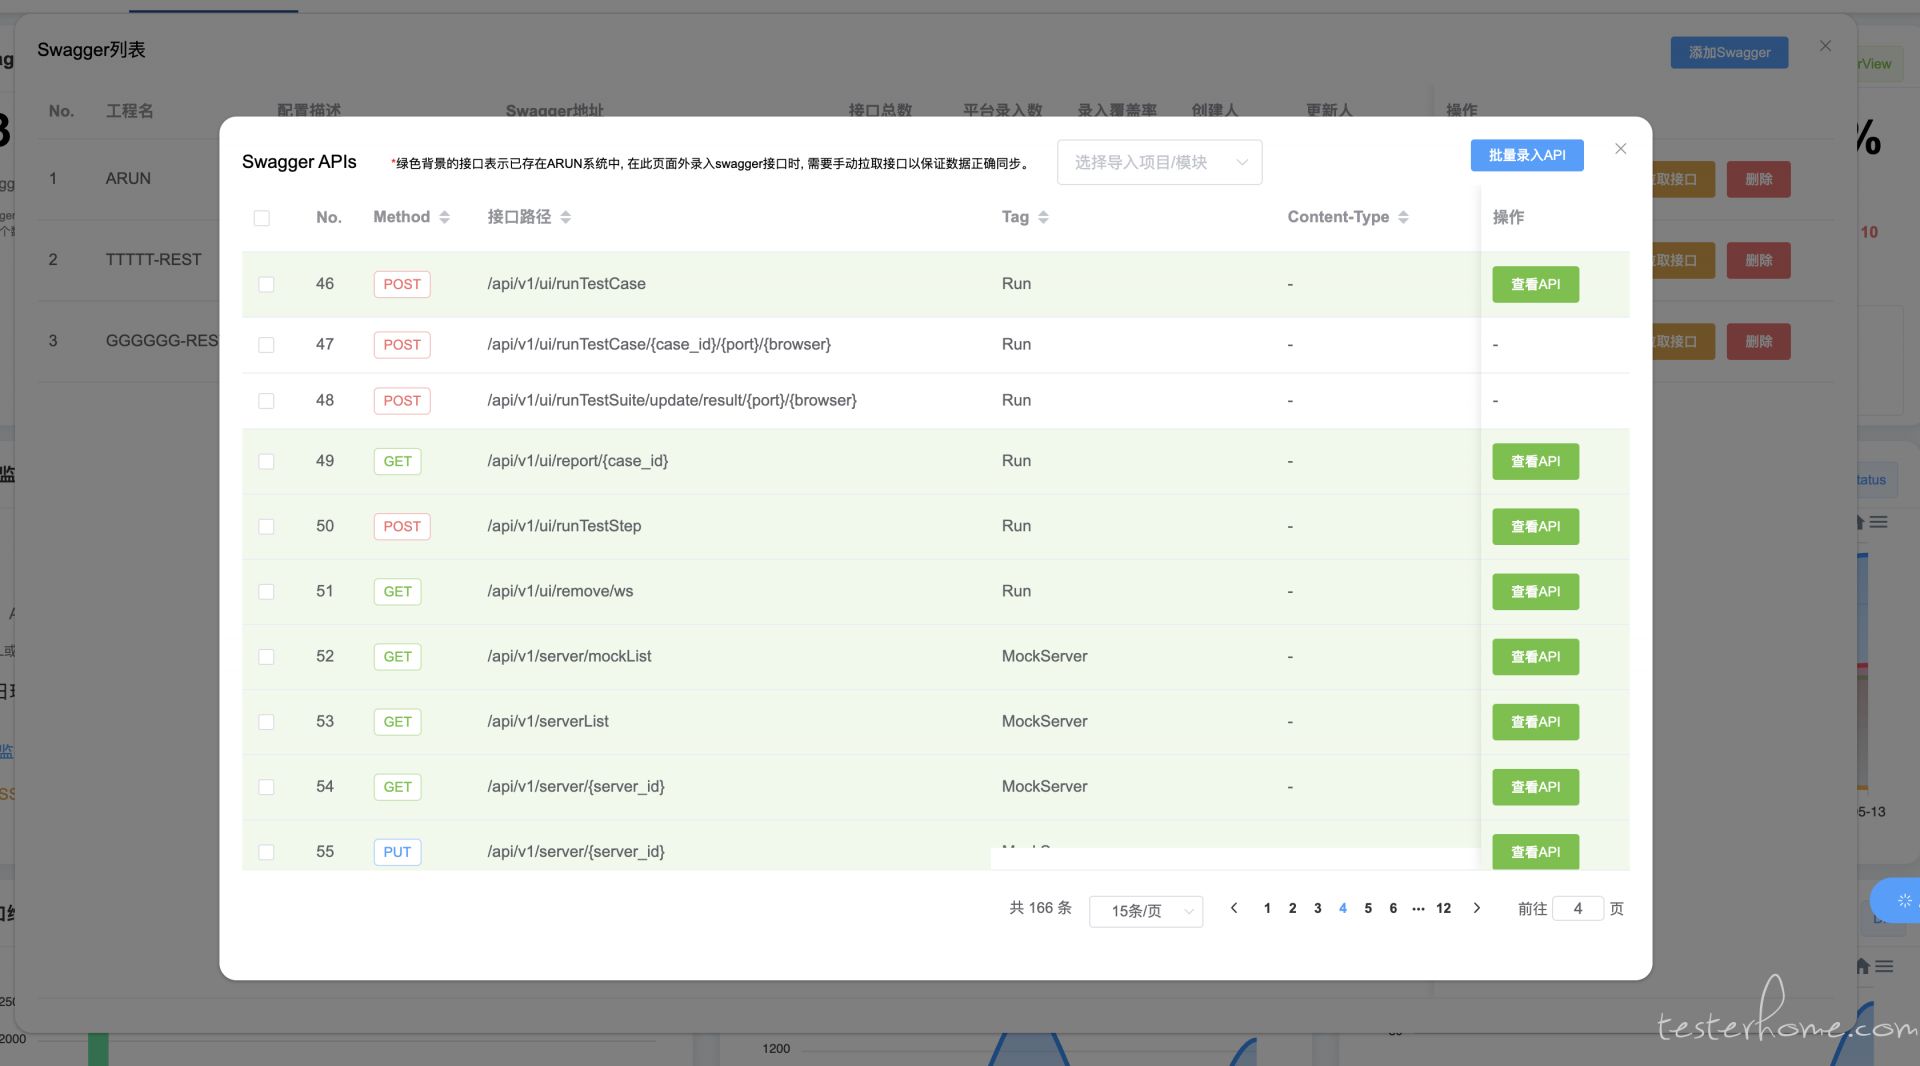Check the row 50 checkbox
Viewport: 1920px width, 1066px height.
click(266, 527)
